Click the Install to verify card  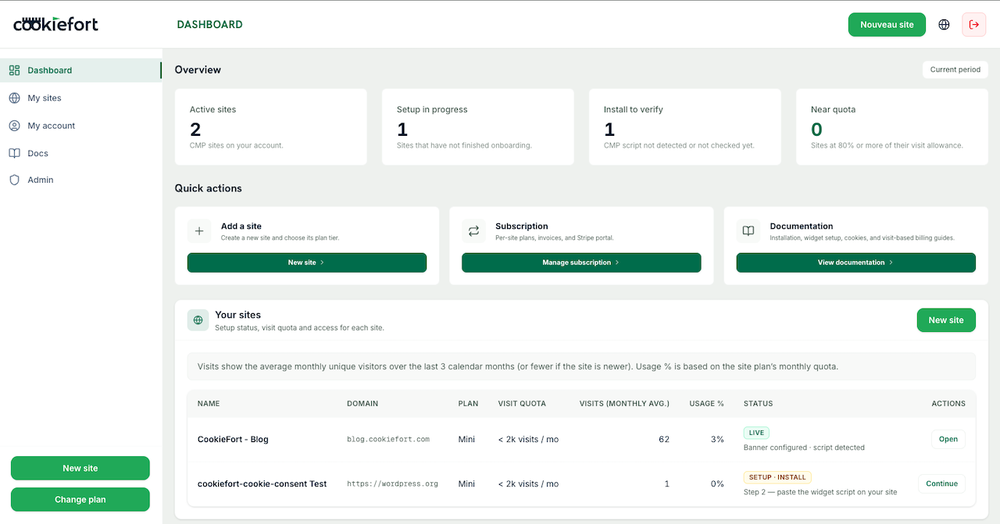point(685,127)
